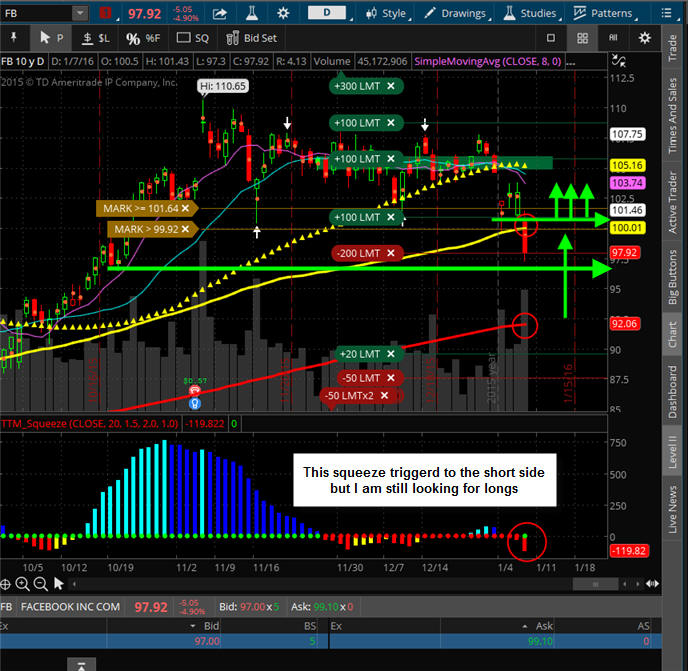Select the %F percent tool
Image resolution: width=688 pixels, height=671 pixels.
click(143, 39)
